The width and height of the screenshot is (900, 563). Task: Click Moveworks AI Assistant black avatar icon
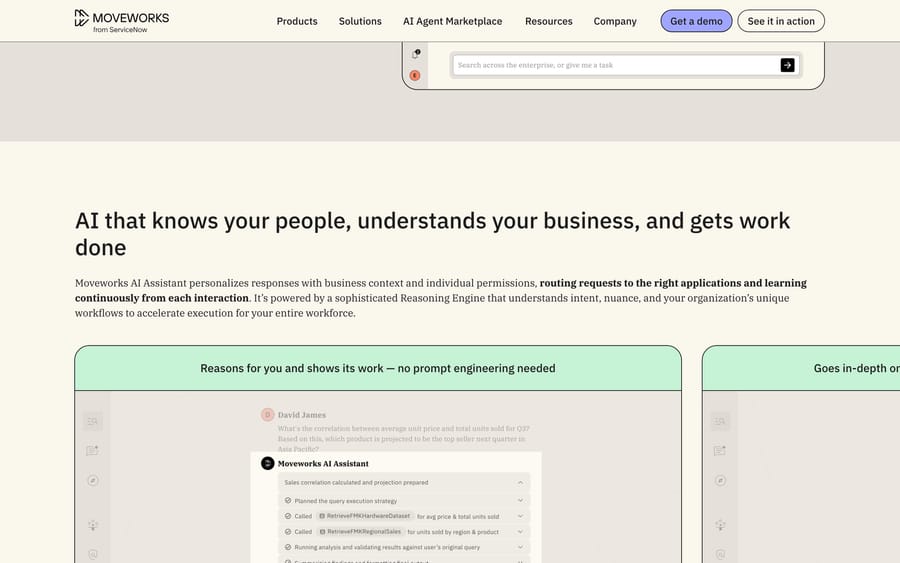pos(267,463)
